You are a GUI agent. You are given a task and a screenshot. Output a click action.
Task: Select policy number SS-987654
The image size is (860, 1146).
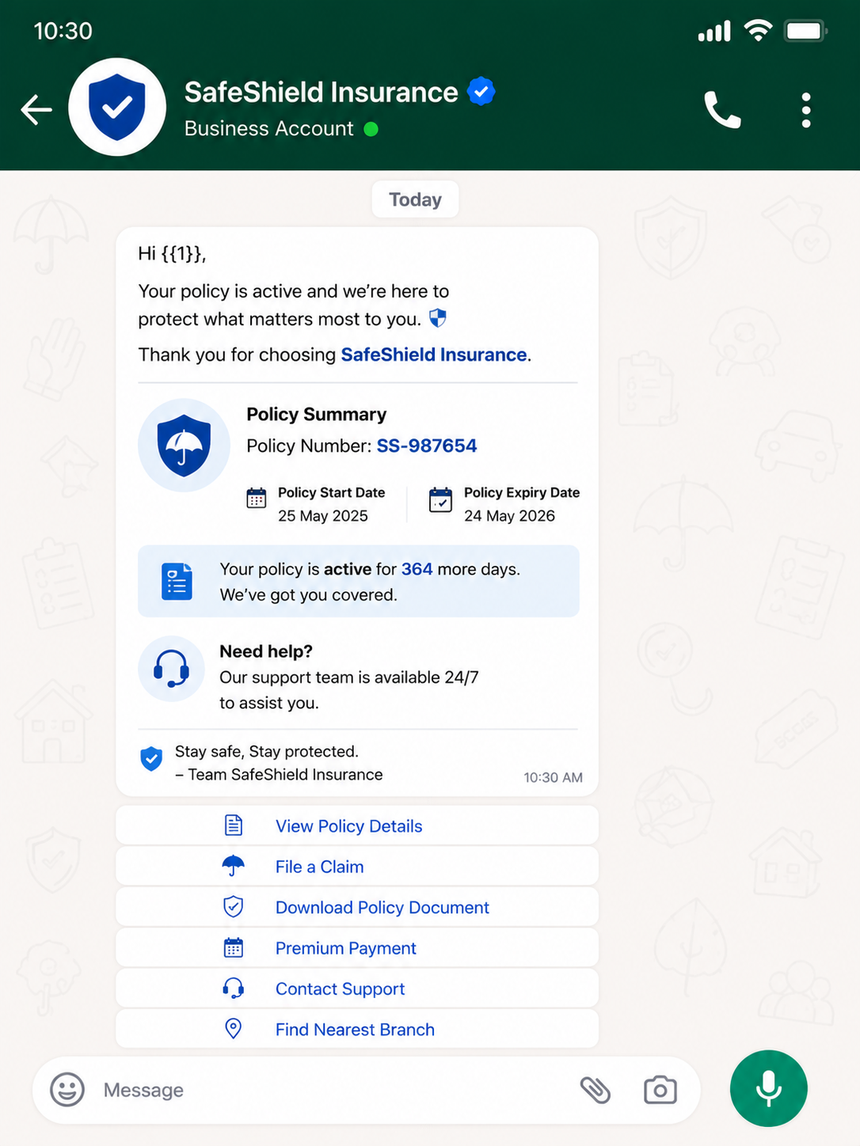[x=427, y=446]
